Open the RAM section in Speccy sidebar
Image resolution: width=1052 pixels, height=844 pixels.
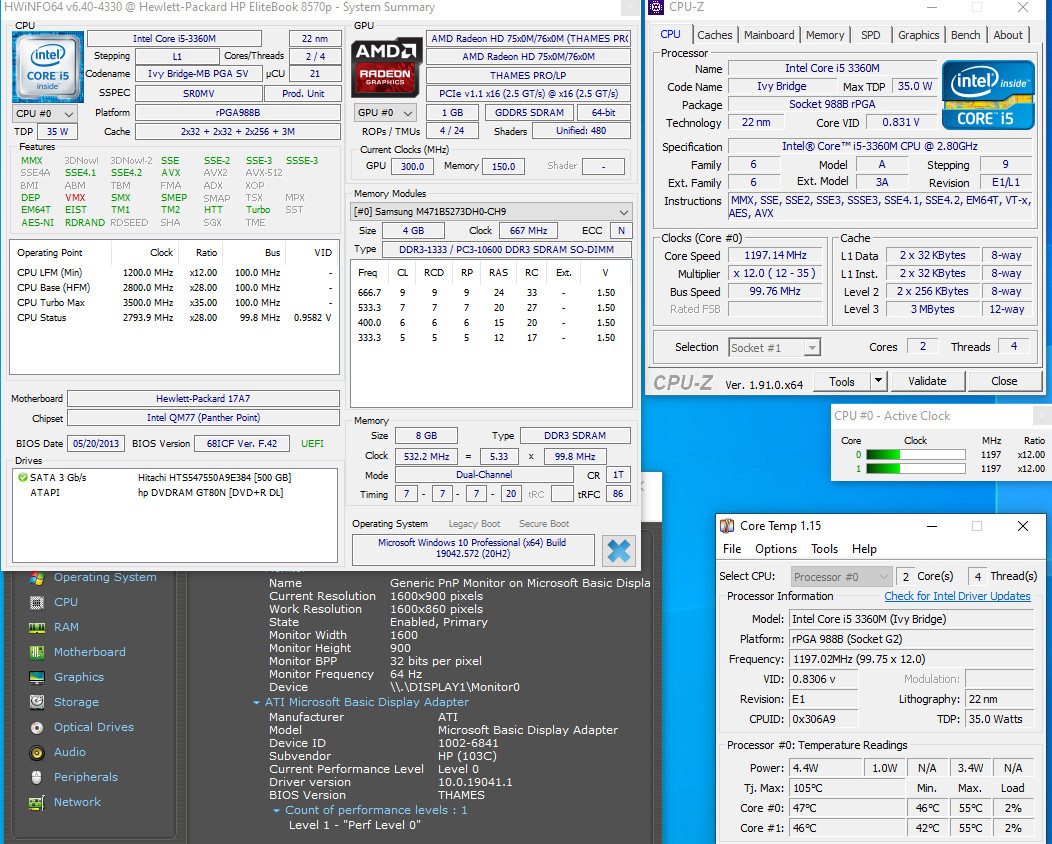pos(66,627)
